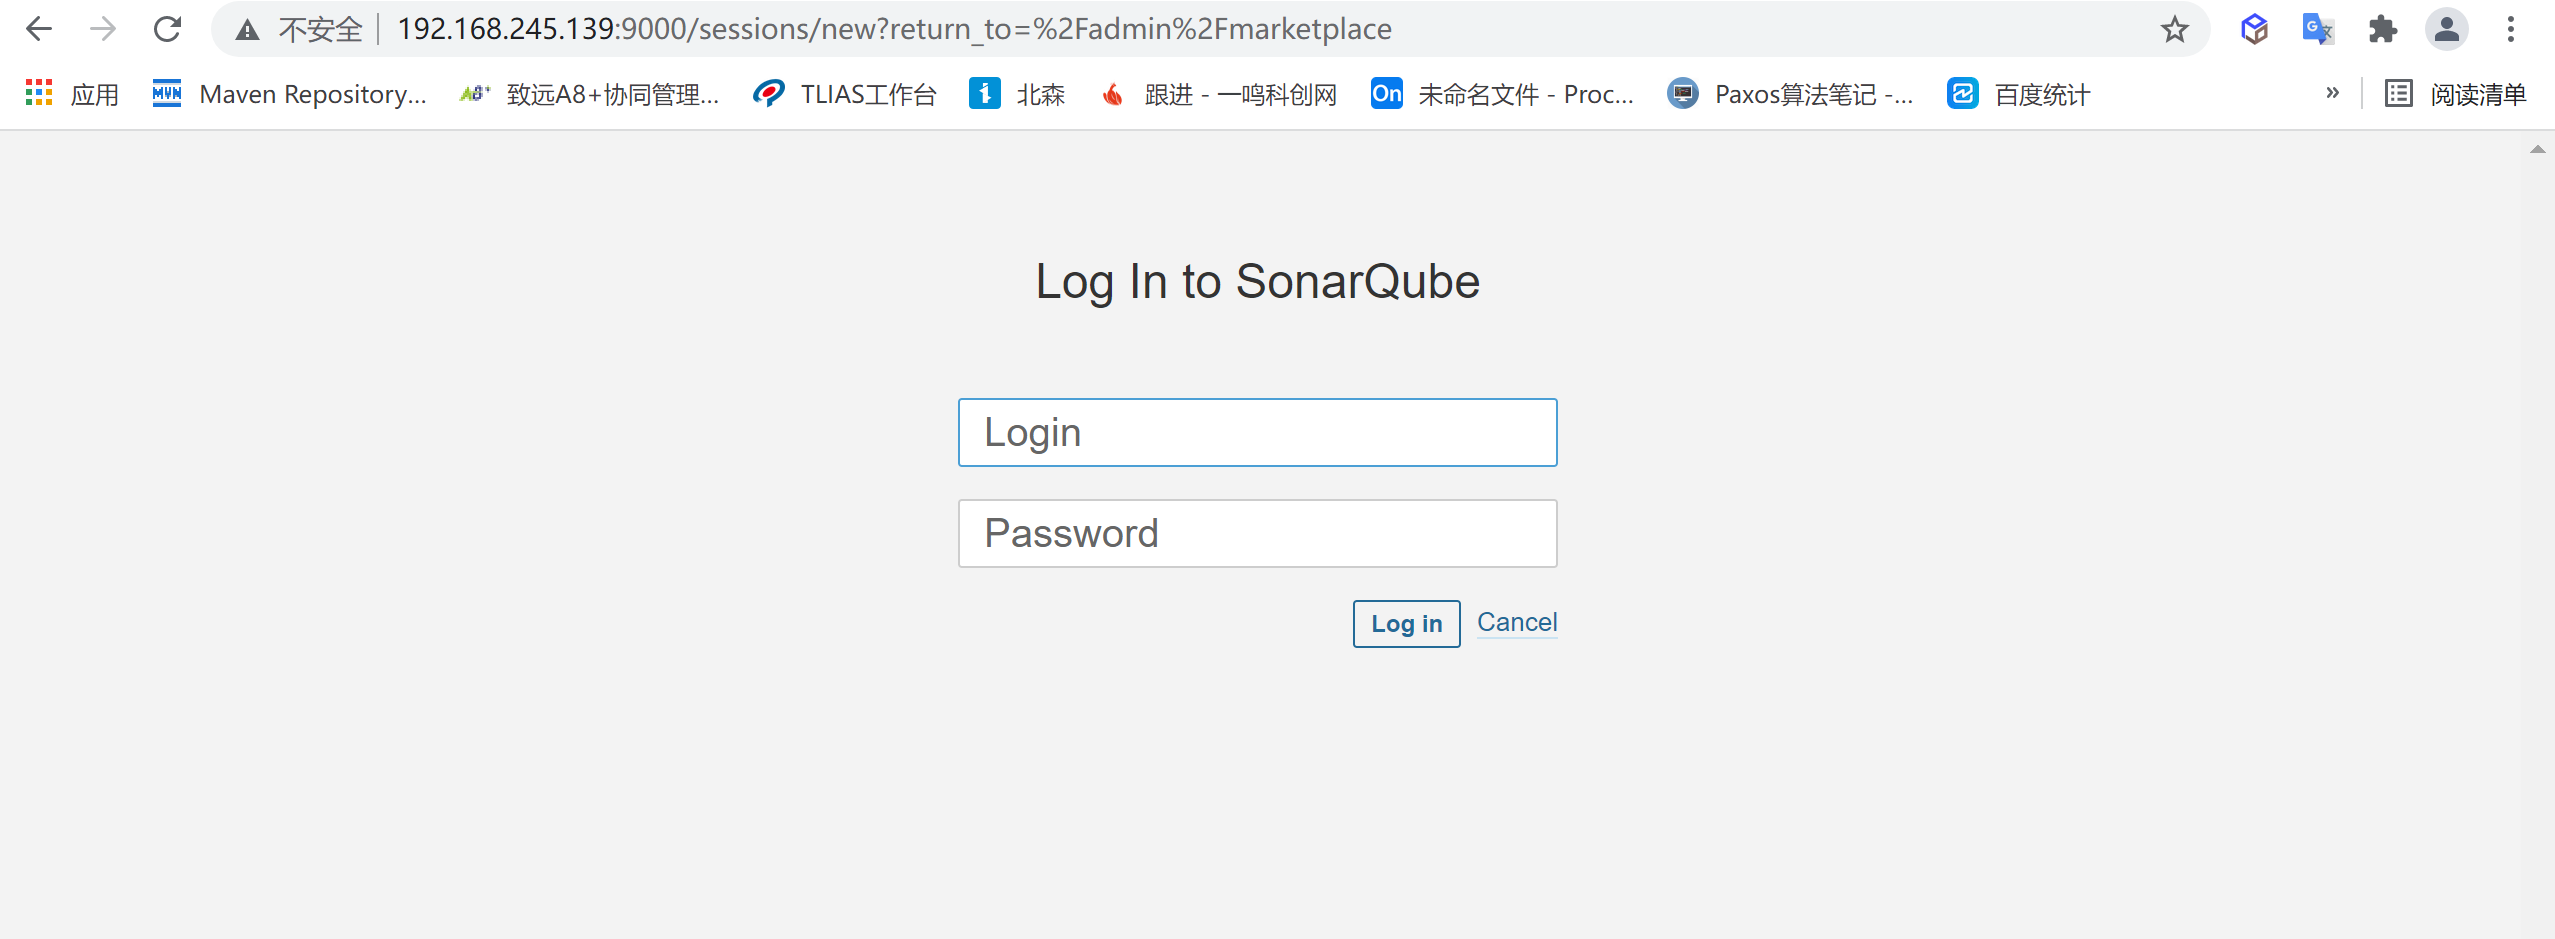
Task: Open the Chrome three-dot menu
Action: (2510, 29)
